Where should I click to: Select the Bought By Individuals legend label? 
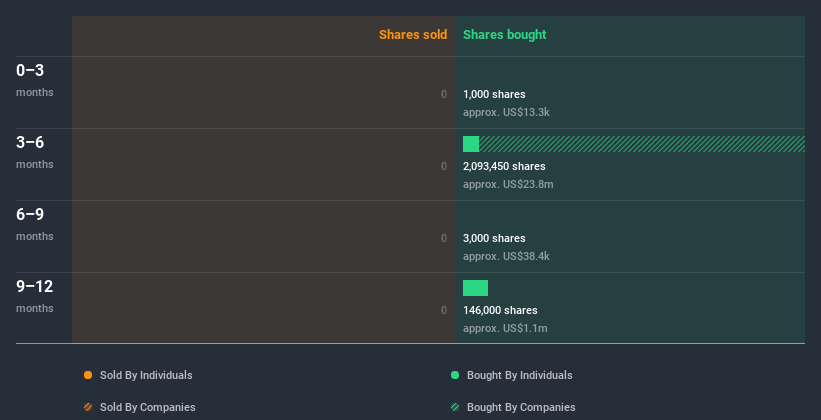(519, 375)
